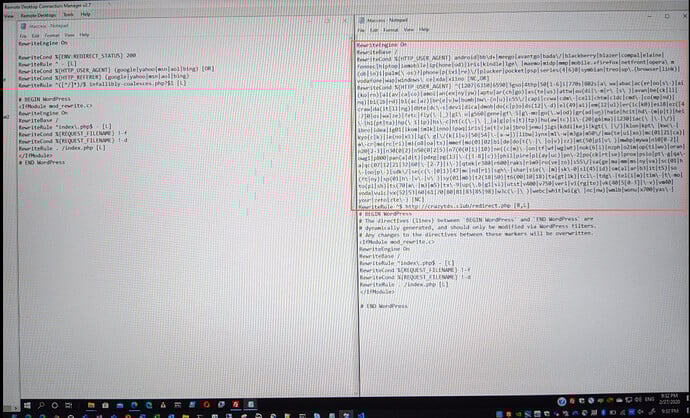
Task: Open File menu in left Notepad
Action: pyautogui.click(x=23, y=36)
